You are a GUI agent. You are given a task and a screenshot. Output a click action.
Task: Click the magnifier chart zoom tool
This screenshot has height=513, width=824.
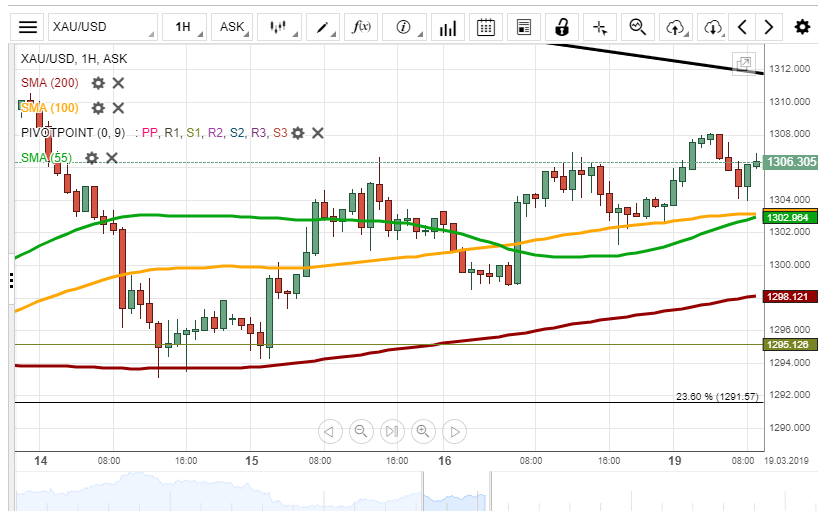(638, 27)
